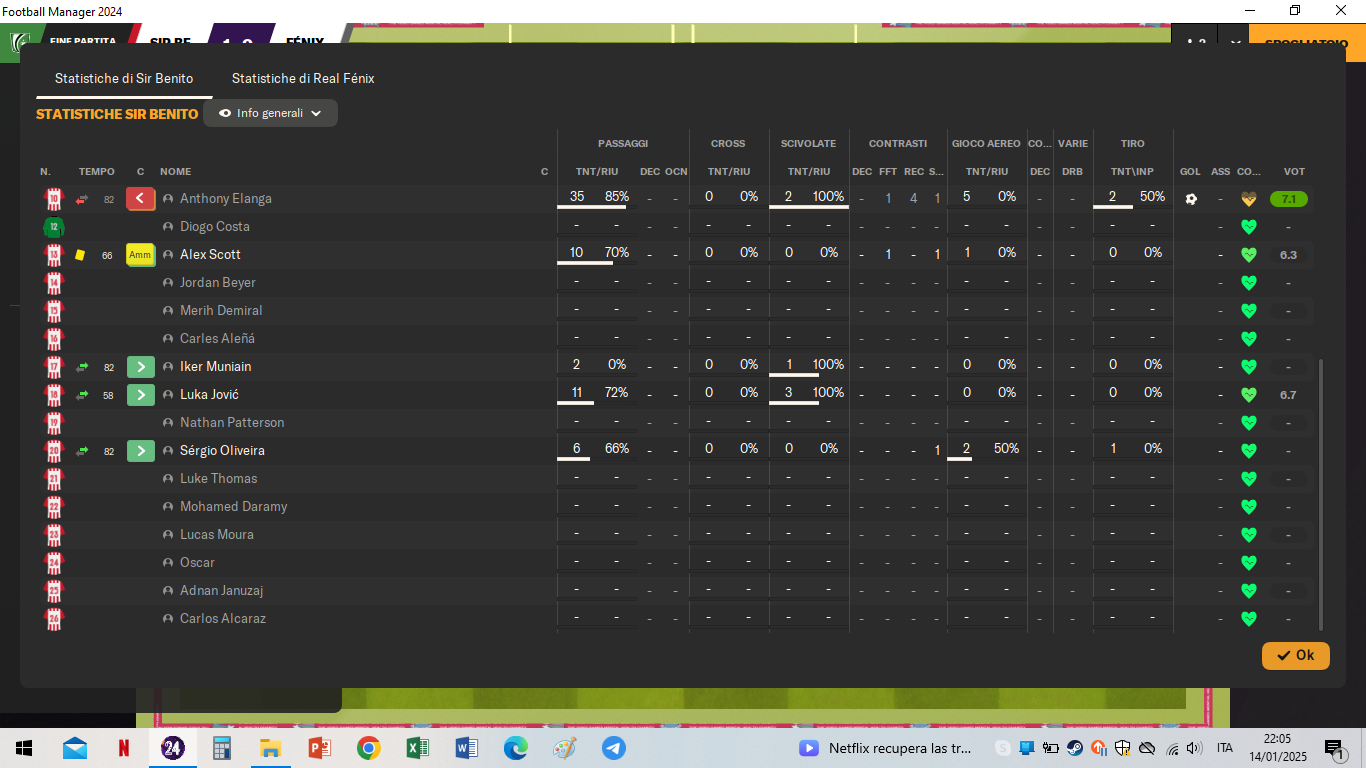Click Diogo Costa's green condition heart
Screen dimensions: 1366x768
[1248, 227]
